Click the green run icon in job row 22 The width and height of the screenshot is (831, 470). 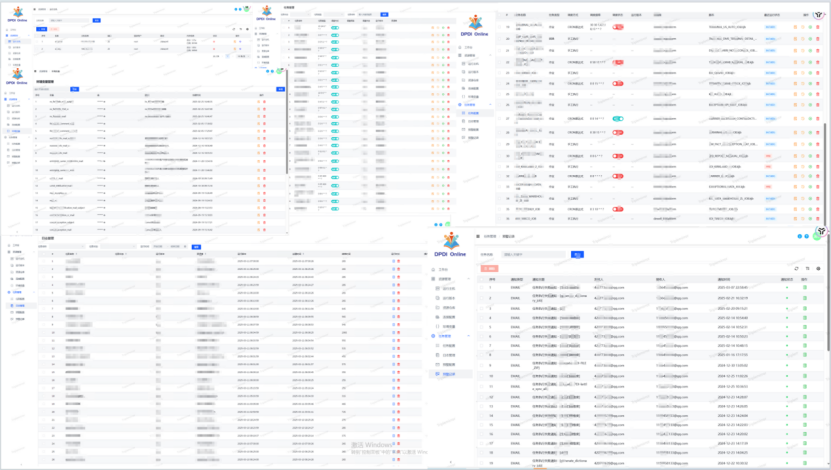(810, 62)
